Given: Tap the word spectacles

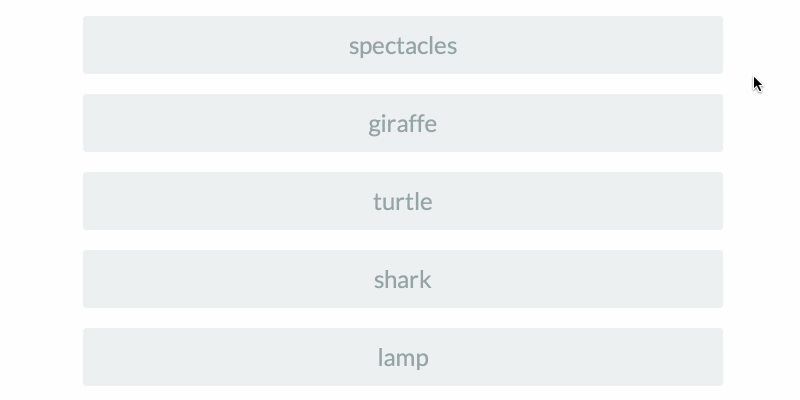Looking at the screenshot, I should [403, 46].
